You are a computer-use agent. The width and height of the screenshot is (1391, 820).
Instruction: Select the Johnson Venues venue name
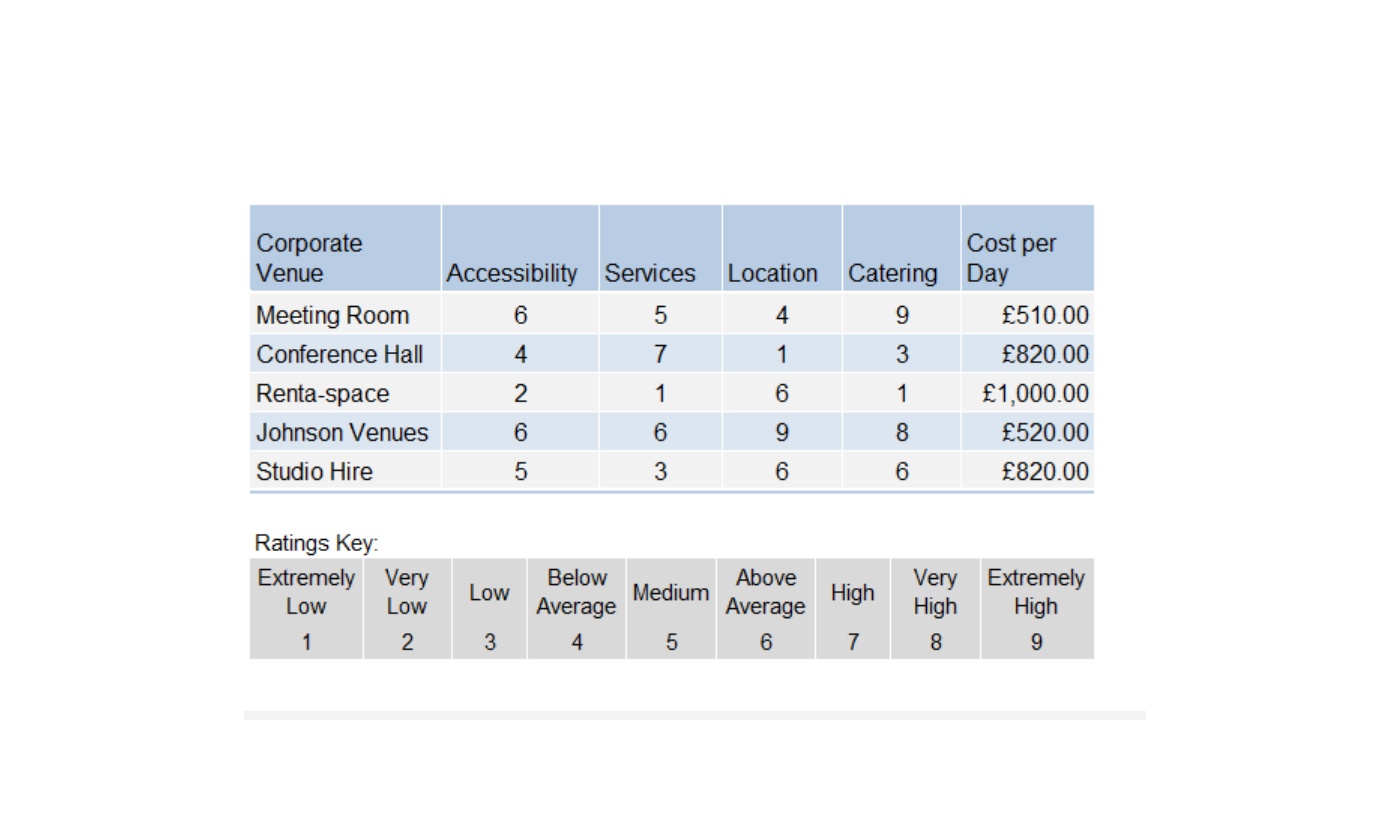342,432
